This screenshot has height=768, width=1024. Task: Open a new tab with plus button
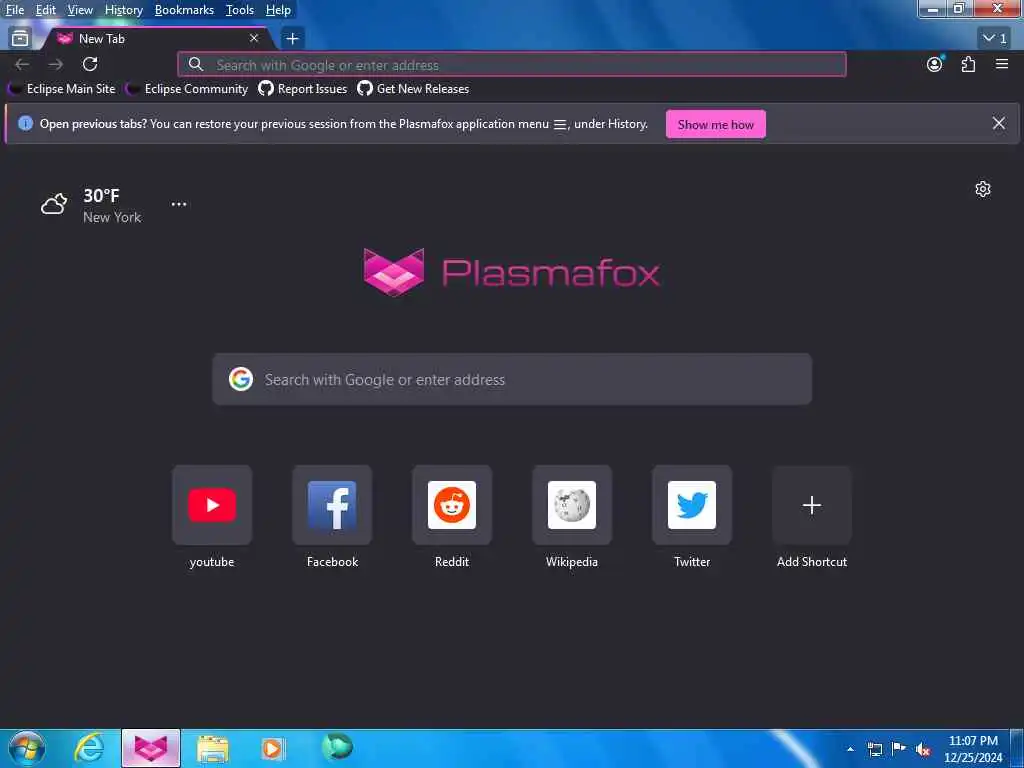point(293,39)
